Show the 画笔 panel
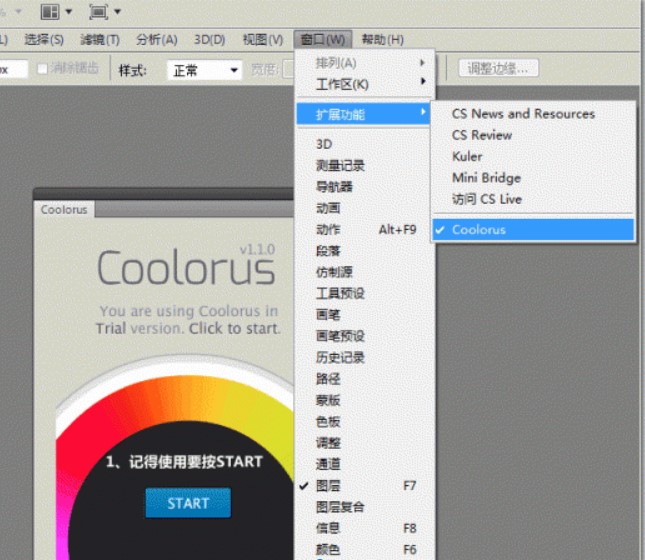645x560 pixels. click(365, 315)
